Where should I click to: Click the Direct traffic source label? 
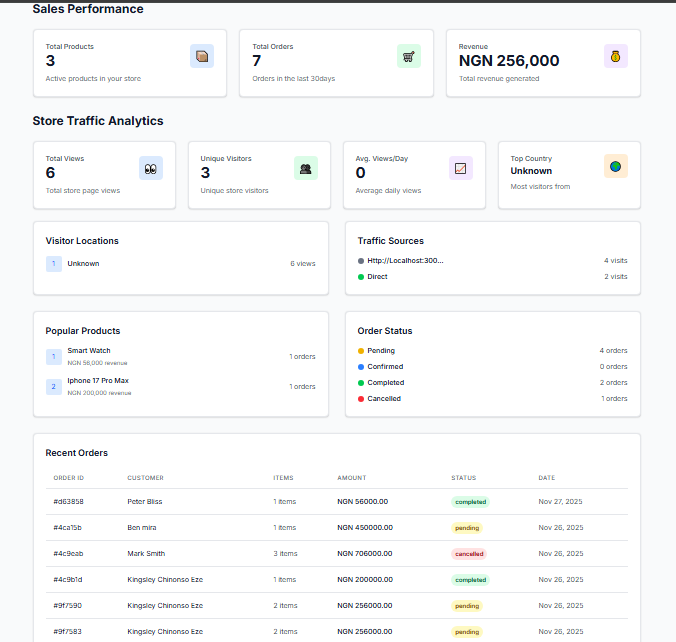[377, 276]
